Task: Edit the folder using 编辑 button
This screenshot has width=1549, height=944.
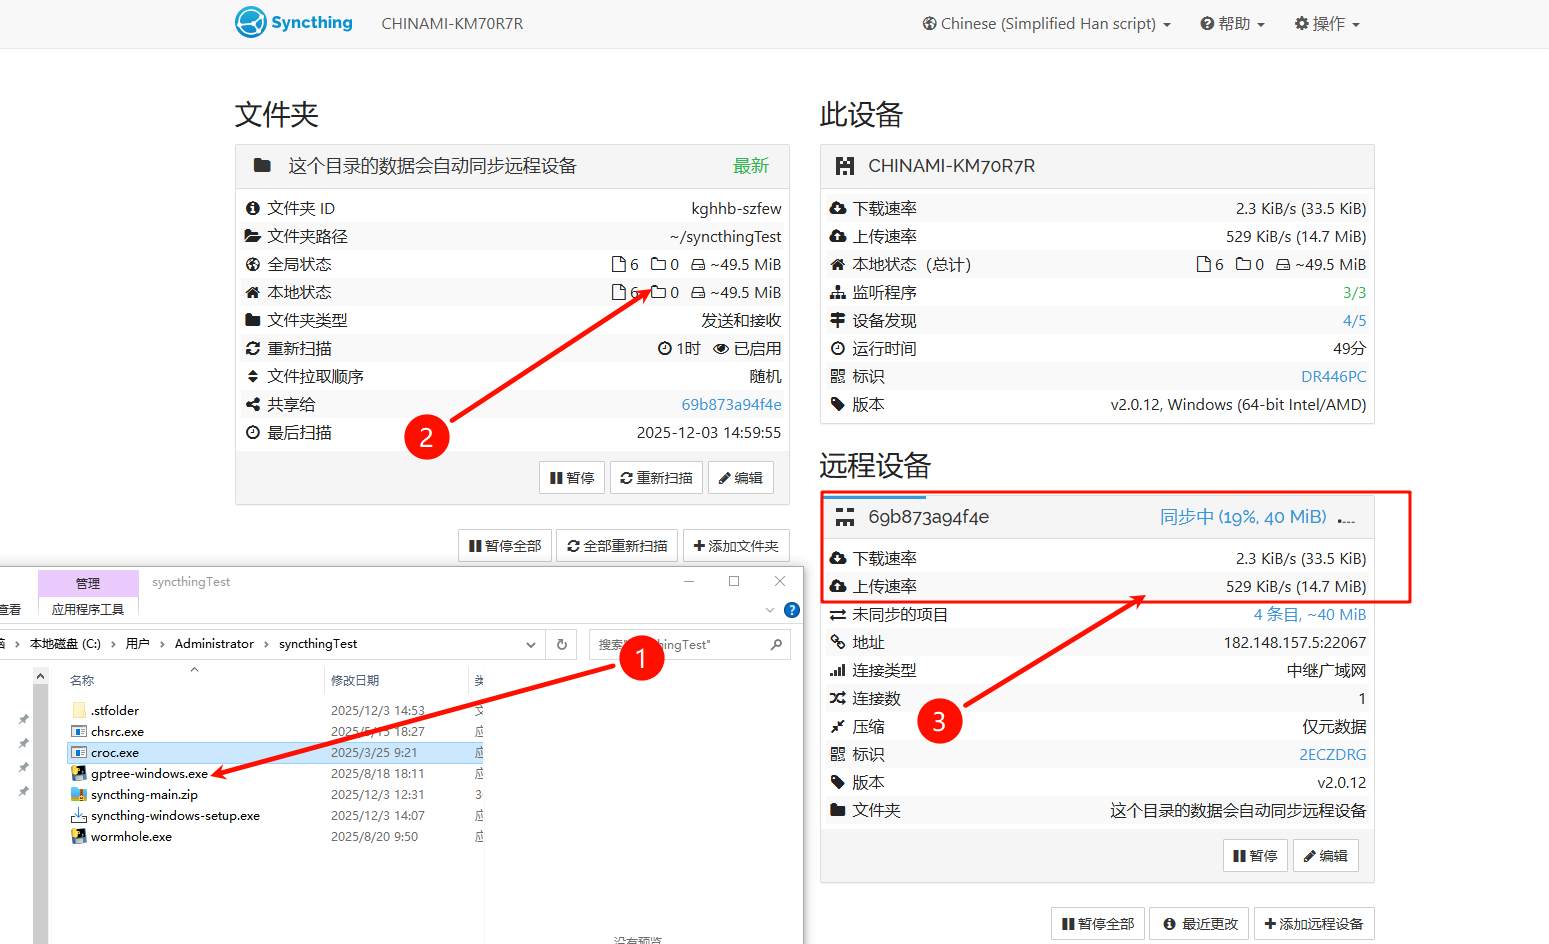Action: [741, 478]
